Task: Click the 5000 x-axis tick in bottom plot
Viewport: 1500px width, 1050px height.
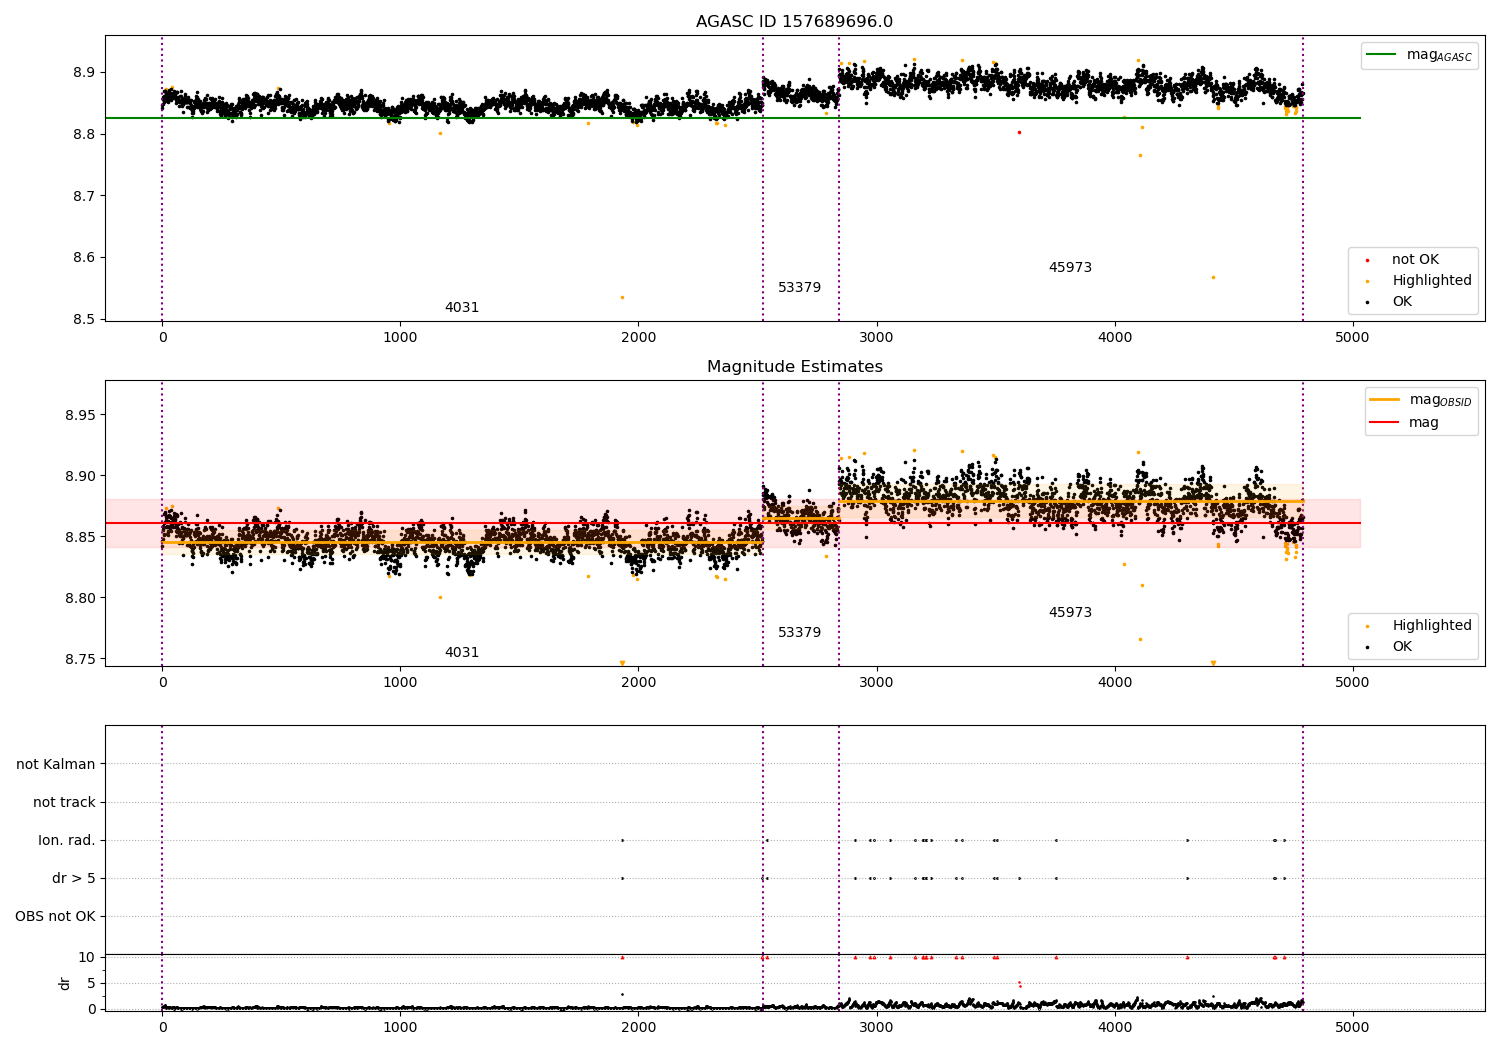Action: point(1353,1027)
